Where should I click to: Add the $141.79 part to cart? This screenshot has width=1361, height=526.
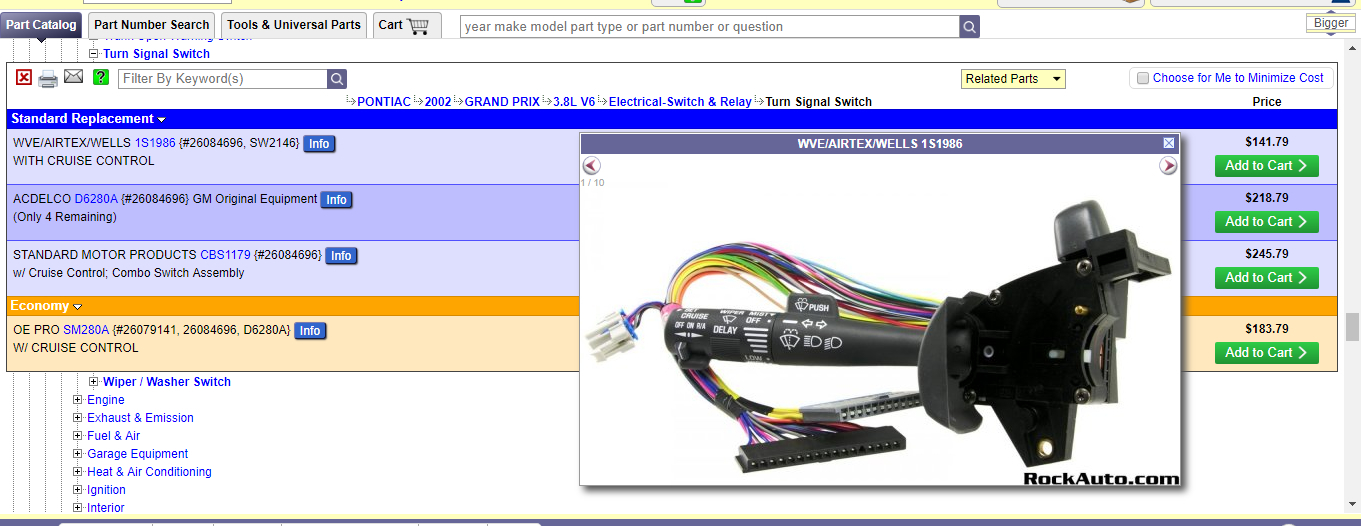click(1266, 166)
